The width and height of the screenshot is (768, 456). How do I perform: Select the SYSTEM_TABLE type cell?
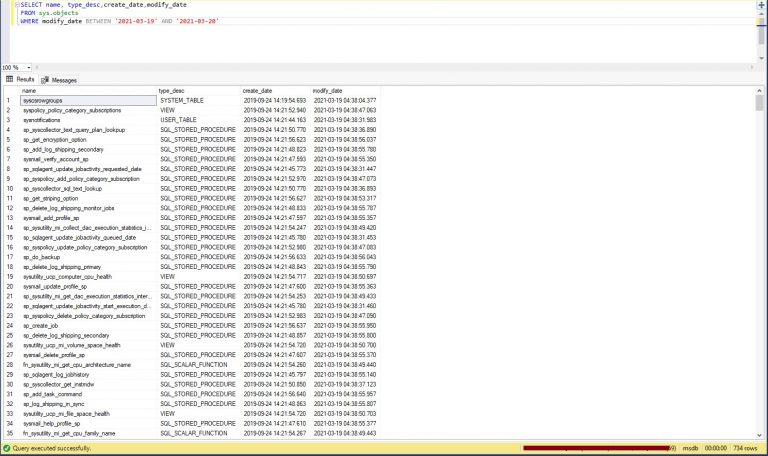click(199, 100)
